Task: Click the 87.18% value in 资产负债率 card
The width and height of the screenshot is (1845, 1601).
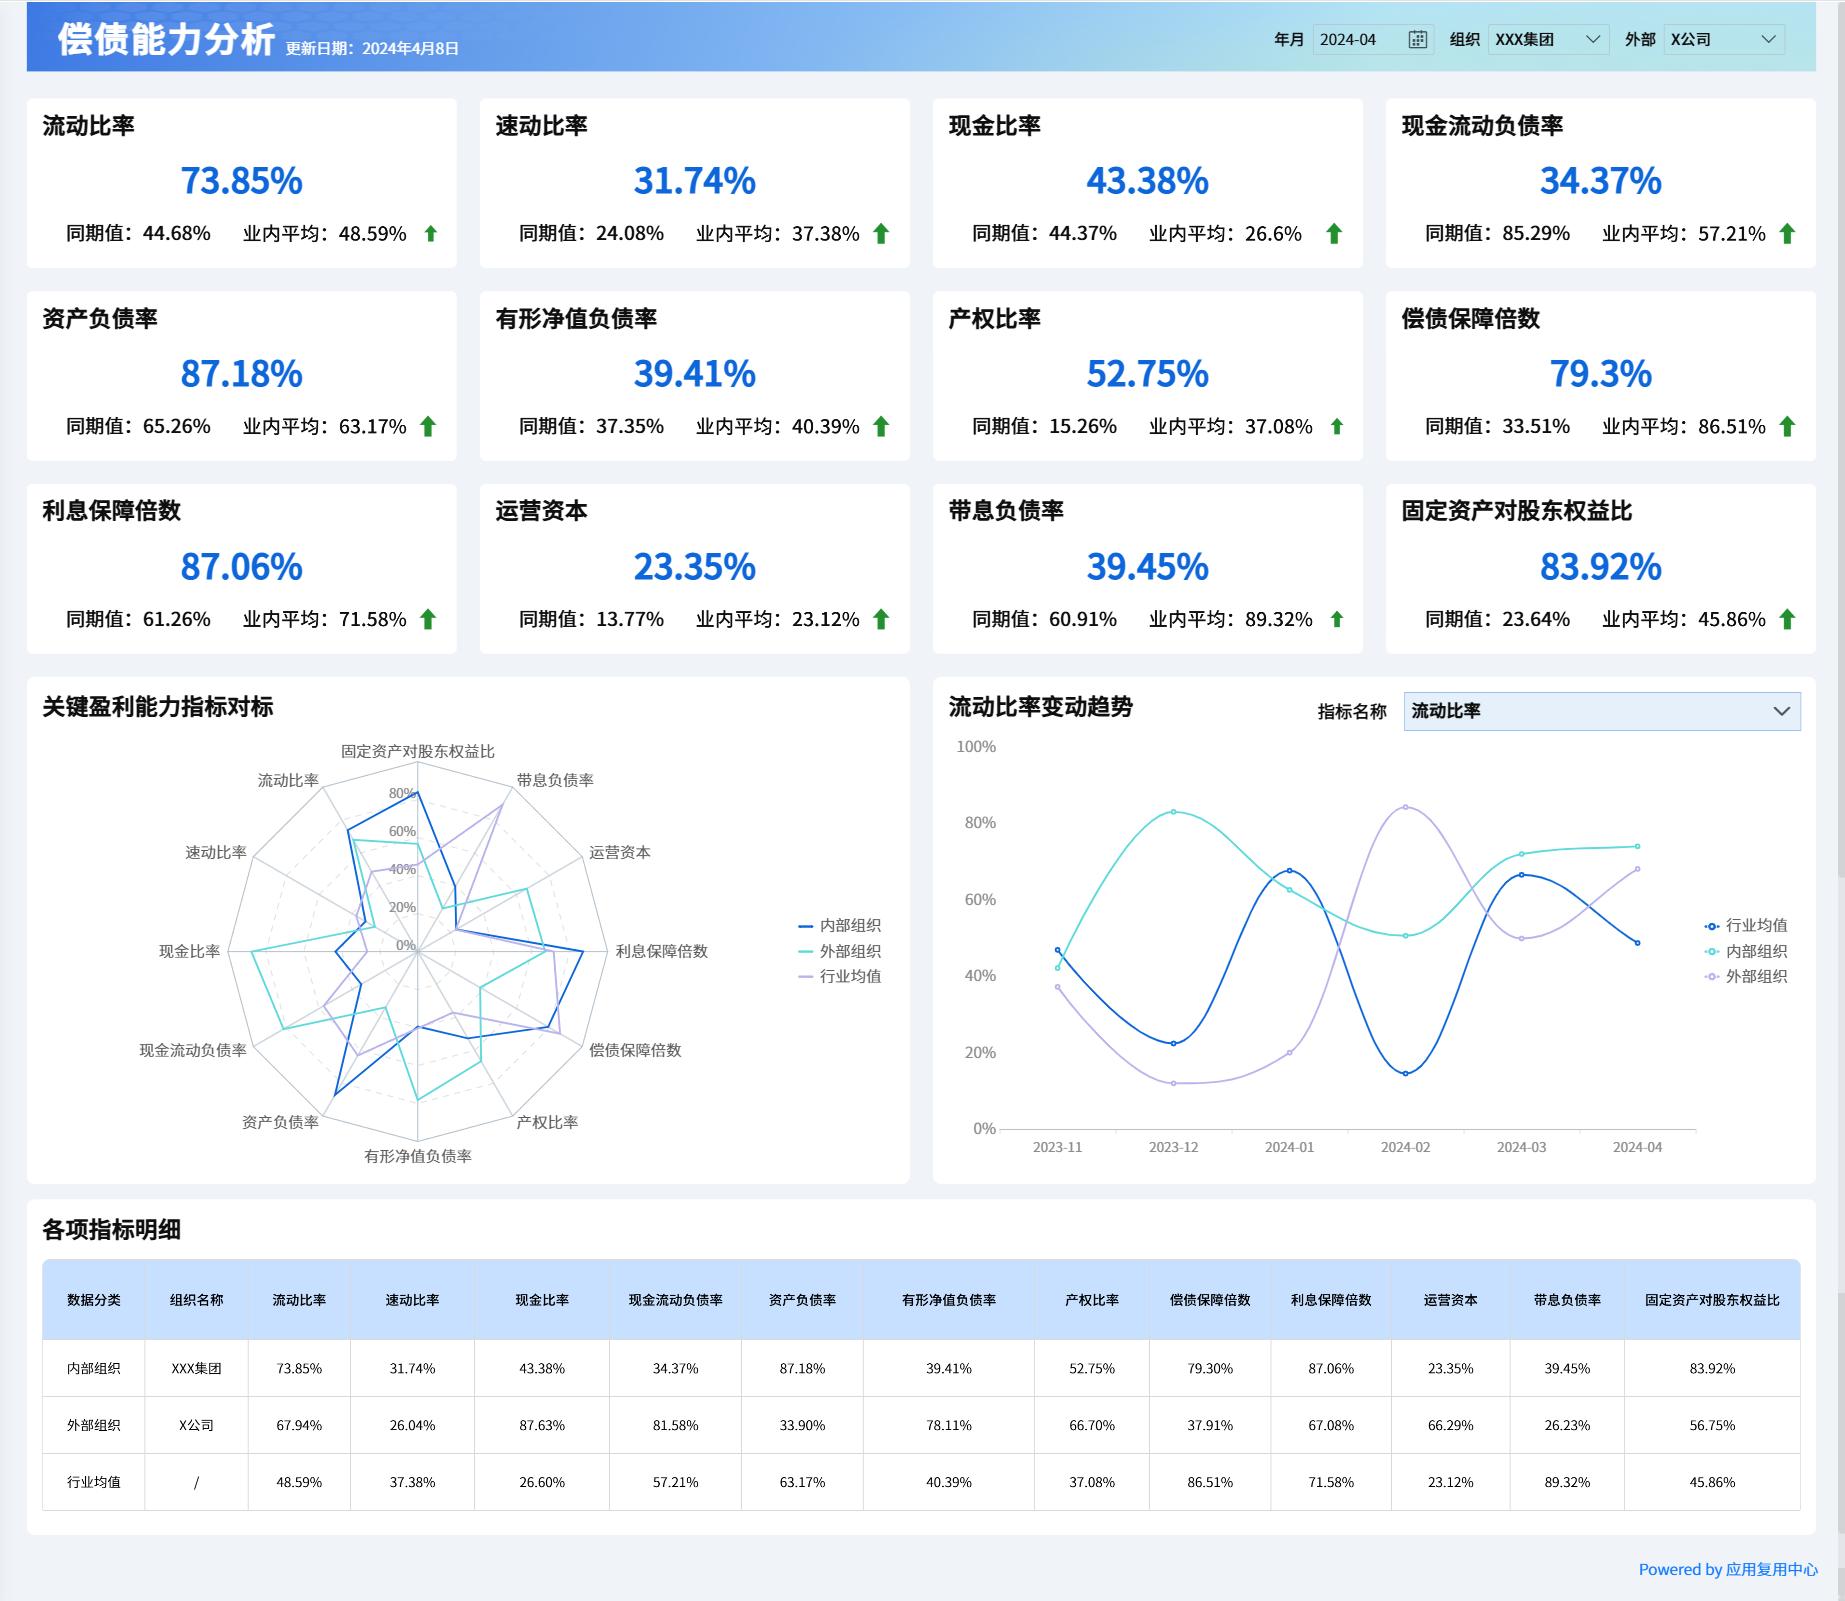Action: [x=241, y=374]
